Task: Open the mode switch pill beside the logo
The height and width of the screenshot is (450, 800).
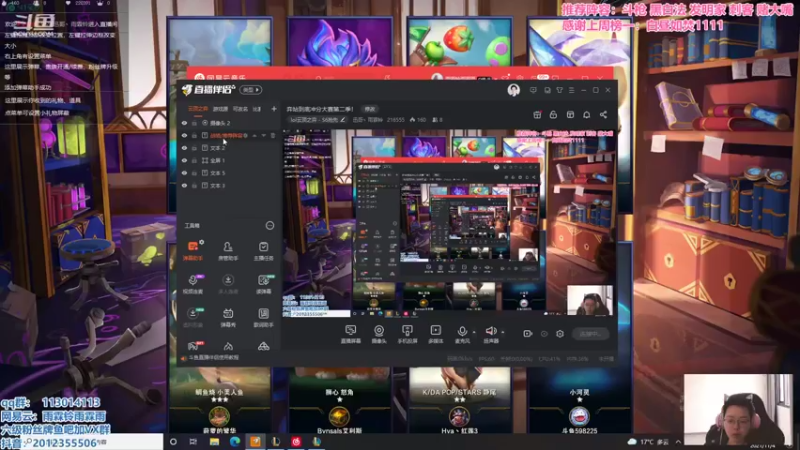Action: 251,90
